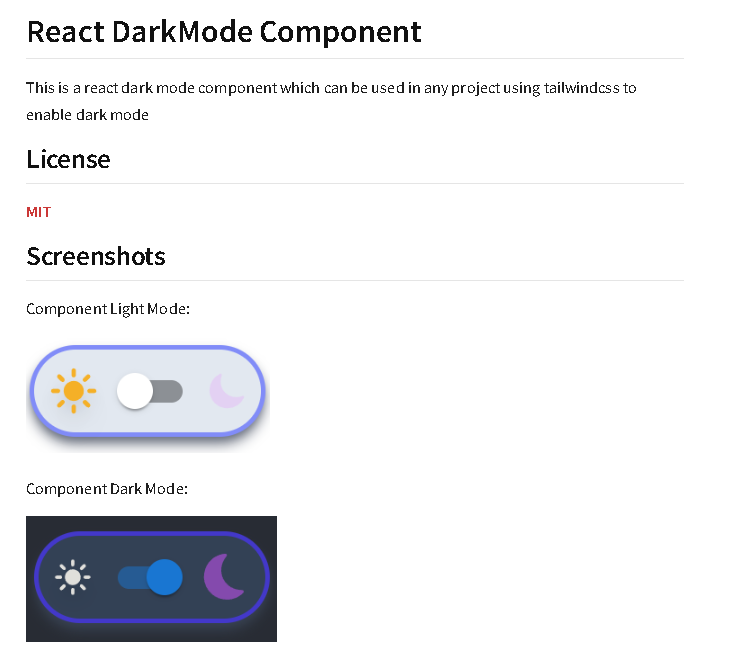Viewport: 739px width, 661px height.
Task: Click the 'Component Dark Mode:' label
Action: (107, 489)
